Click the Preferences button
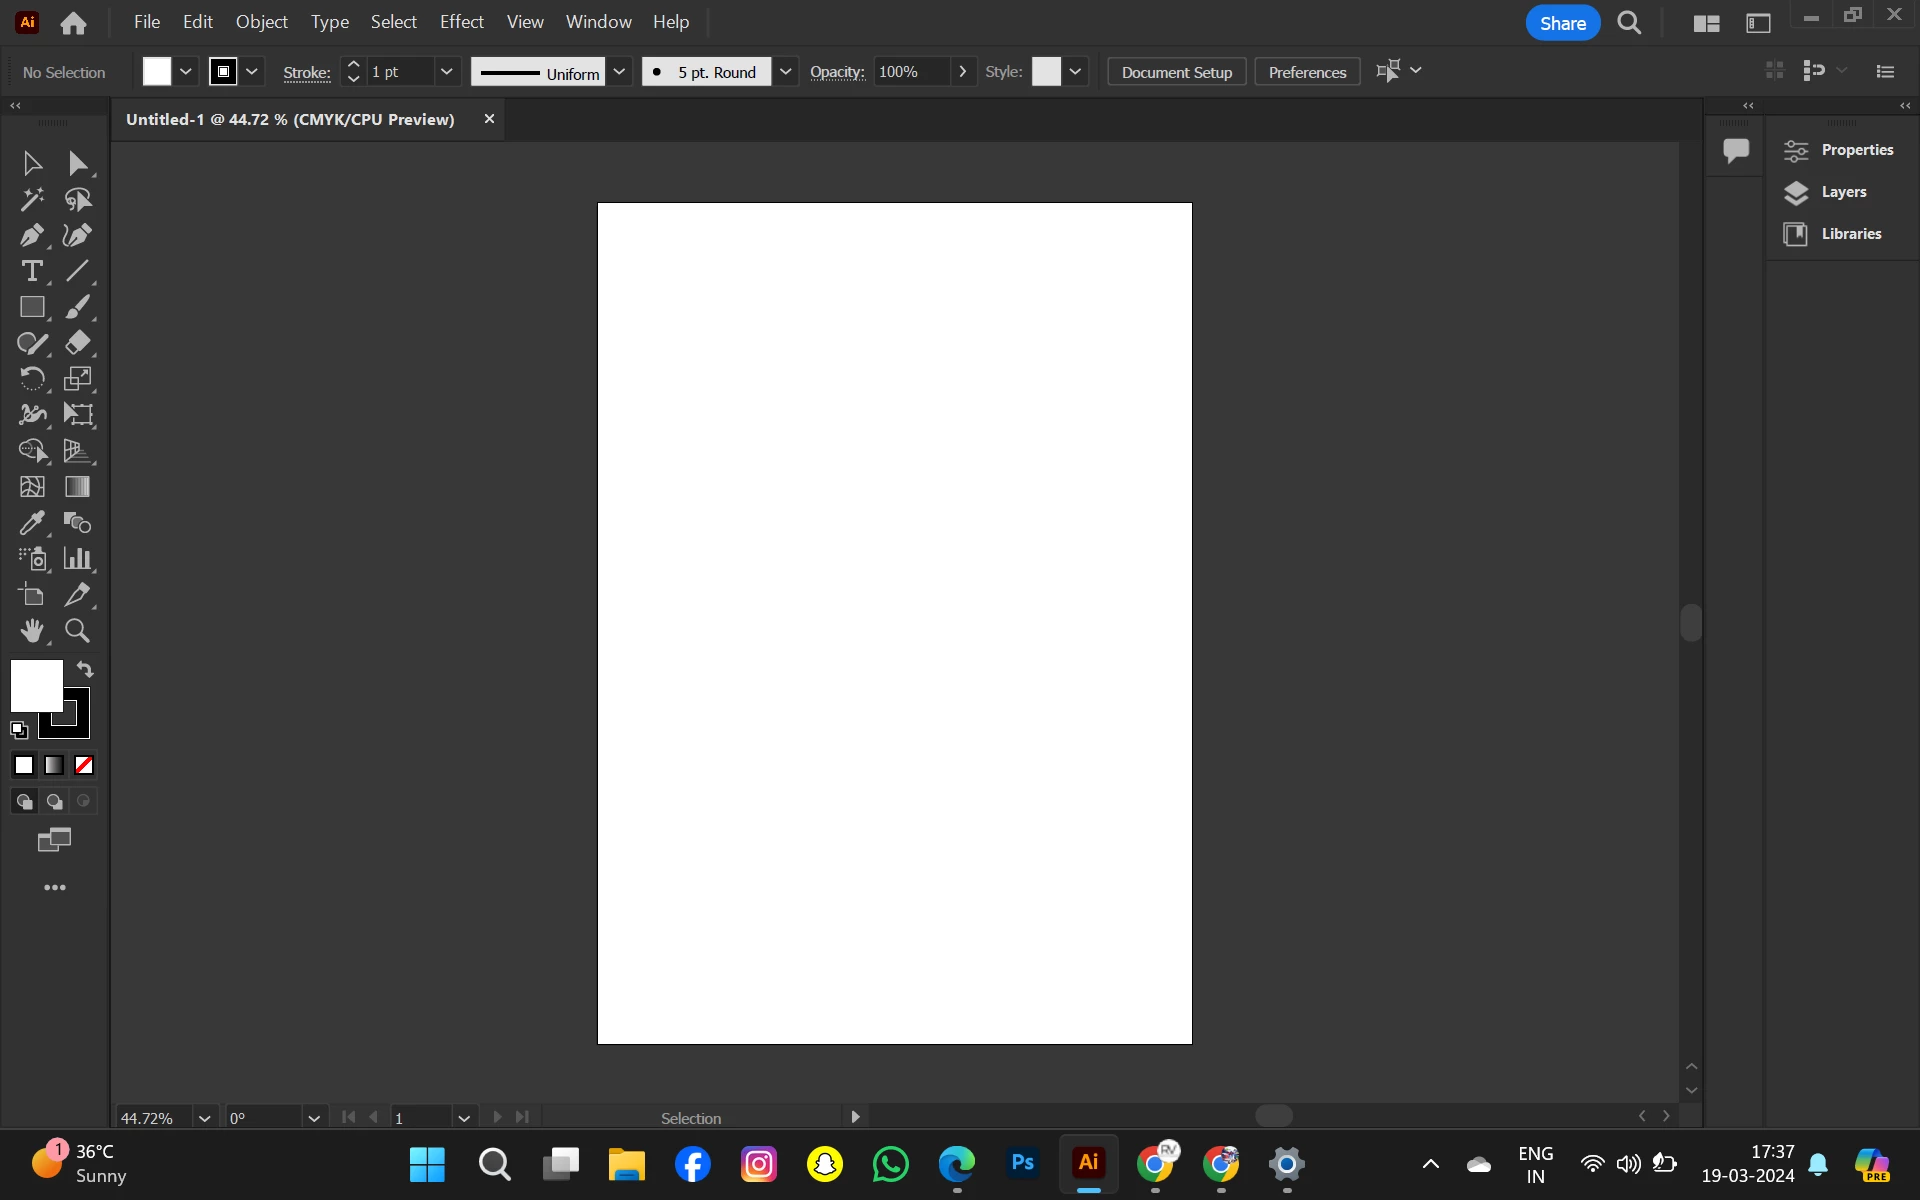The height and width of the screenshot is (1200, 1920). [x=1307, y=72]
